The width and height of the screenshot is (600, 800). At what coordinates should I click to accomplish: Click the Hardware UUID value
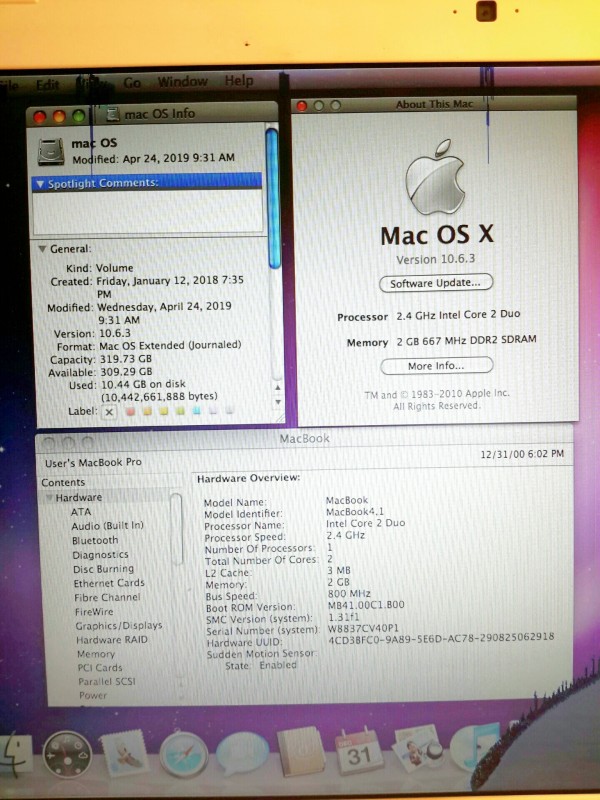[441, 638]
